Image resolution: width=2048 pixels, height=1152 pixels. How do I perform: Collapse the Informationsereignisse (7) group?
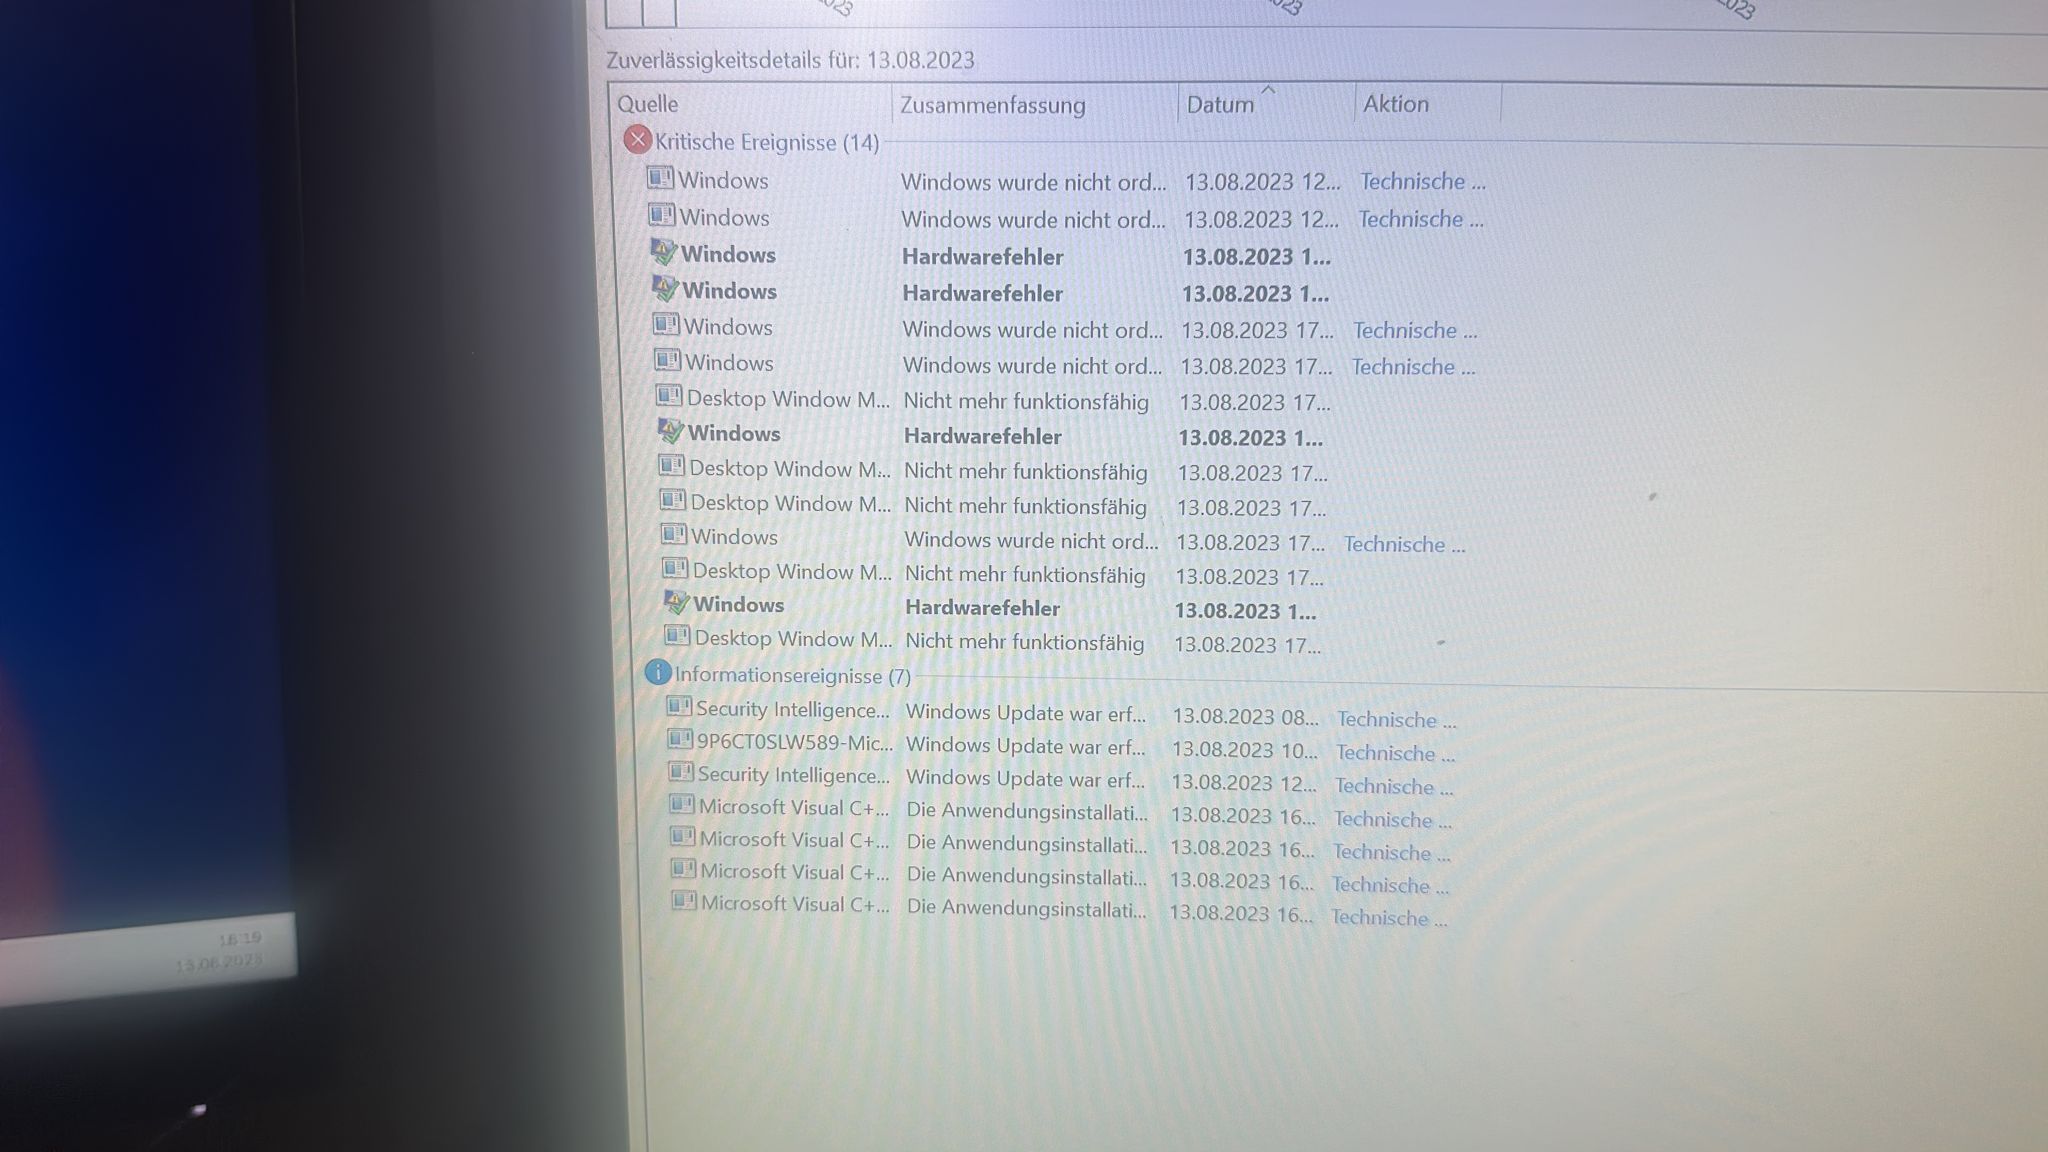(792, 676)
